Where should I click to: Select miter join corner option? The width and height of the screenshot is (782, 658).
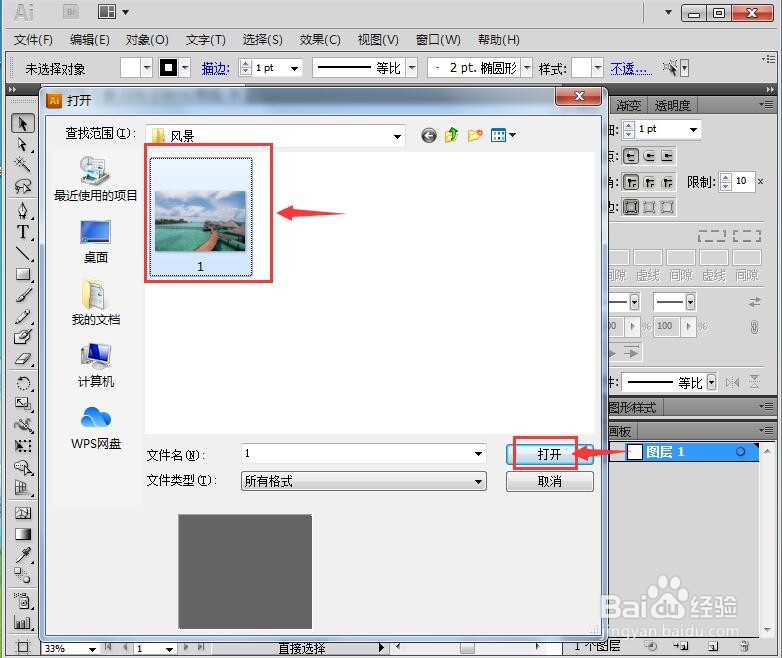pos(631,182)
